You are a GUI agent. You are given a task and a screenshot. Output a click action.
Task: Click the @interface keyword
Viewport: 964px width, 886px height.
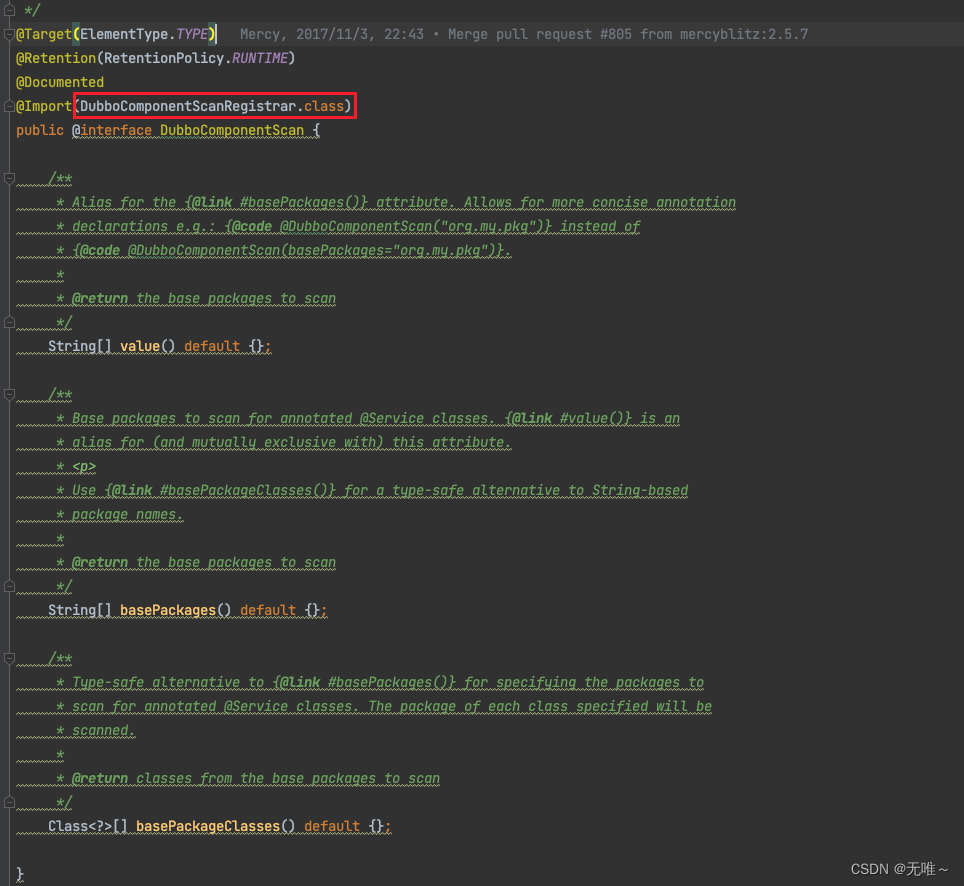[112, 130]
